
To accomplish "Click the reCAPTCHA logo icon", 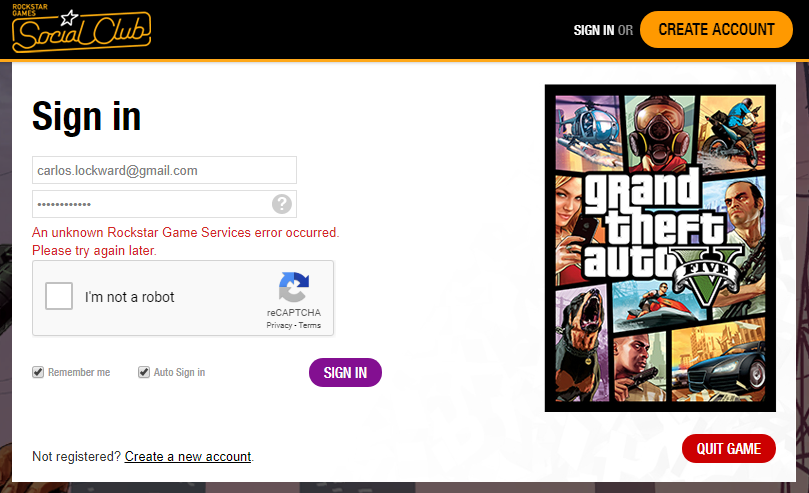I will pyautogui.click(x=294, y=287).
